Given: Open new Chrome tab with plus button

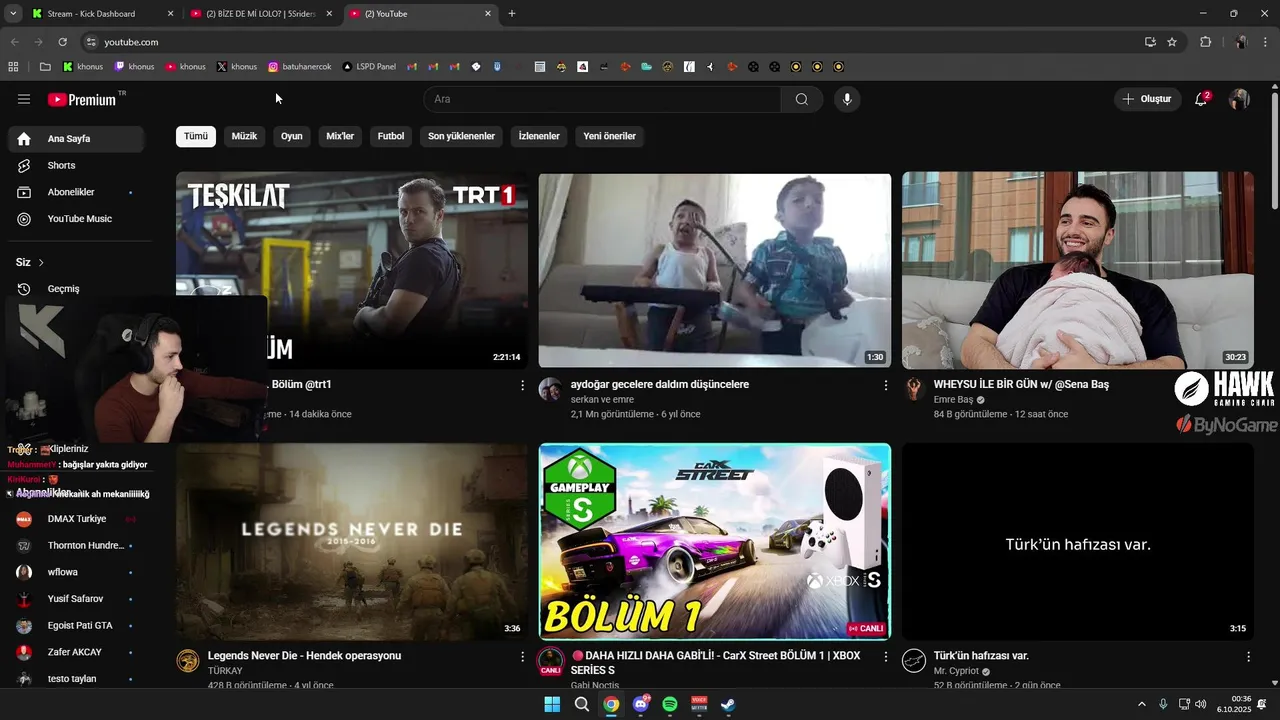Looking at the screenshot, I should (512, 14).
